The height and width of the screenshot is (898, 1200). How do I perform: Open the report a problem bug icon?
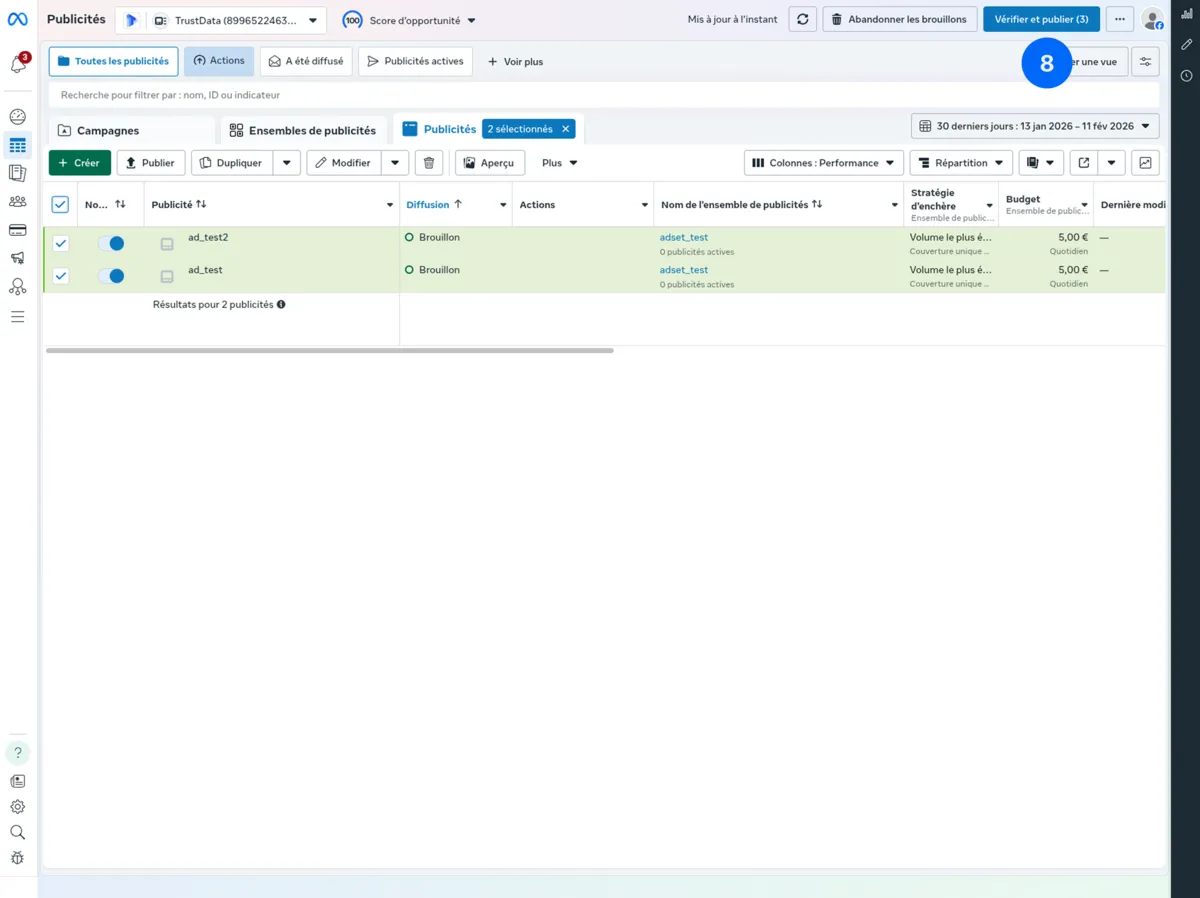coord(18,858)
